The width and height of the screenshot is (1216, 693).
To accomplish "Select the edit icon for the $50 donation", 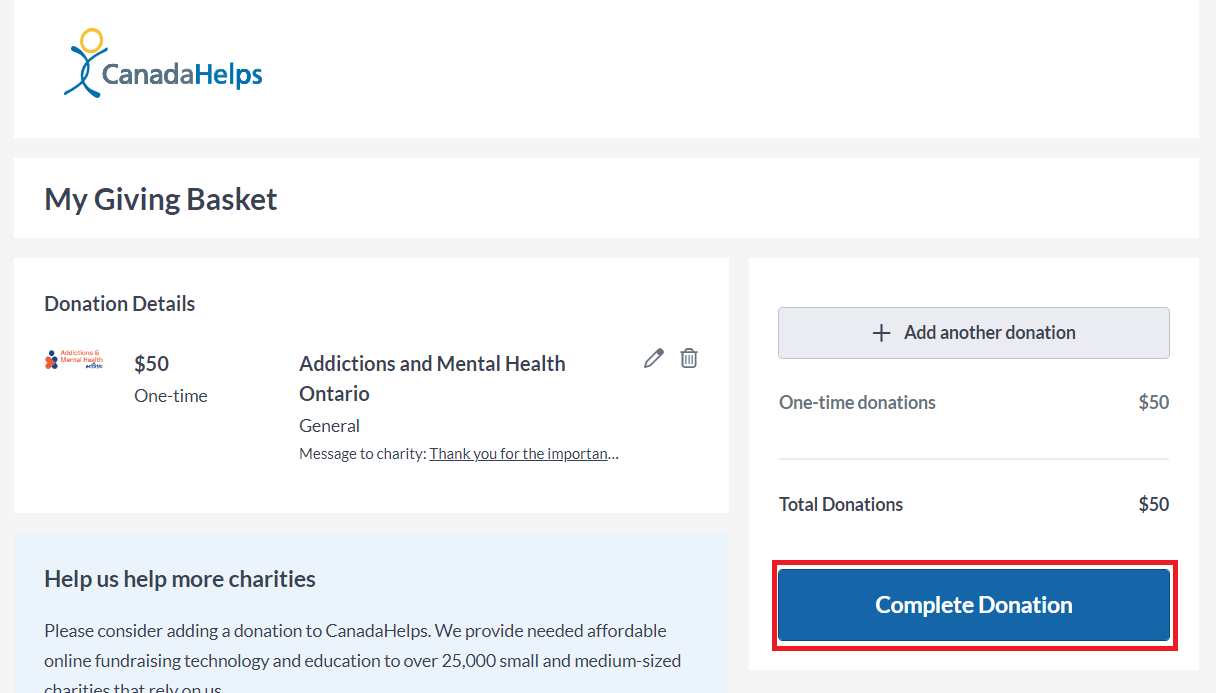I will coord(653,357).
